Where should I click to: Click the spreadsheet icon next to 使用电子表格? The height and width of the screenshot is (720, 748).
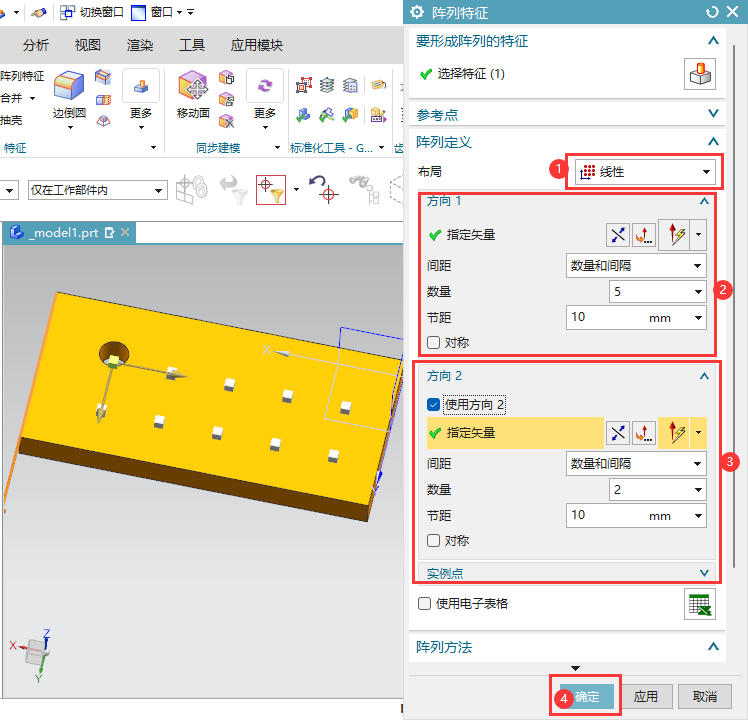700,605
